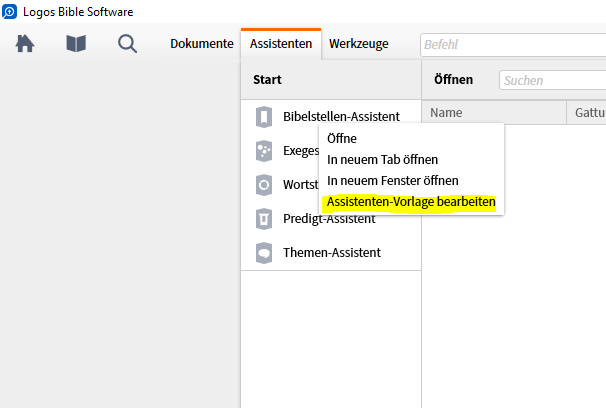Click the Bibelstellen-Assistent icon
Image resolution: width=606 pixels, height=408 pixels.
[264, 117]
